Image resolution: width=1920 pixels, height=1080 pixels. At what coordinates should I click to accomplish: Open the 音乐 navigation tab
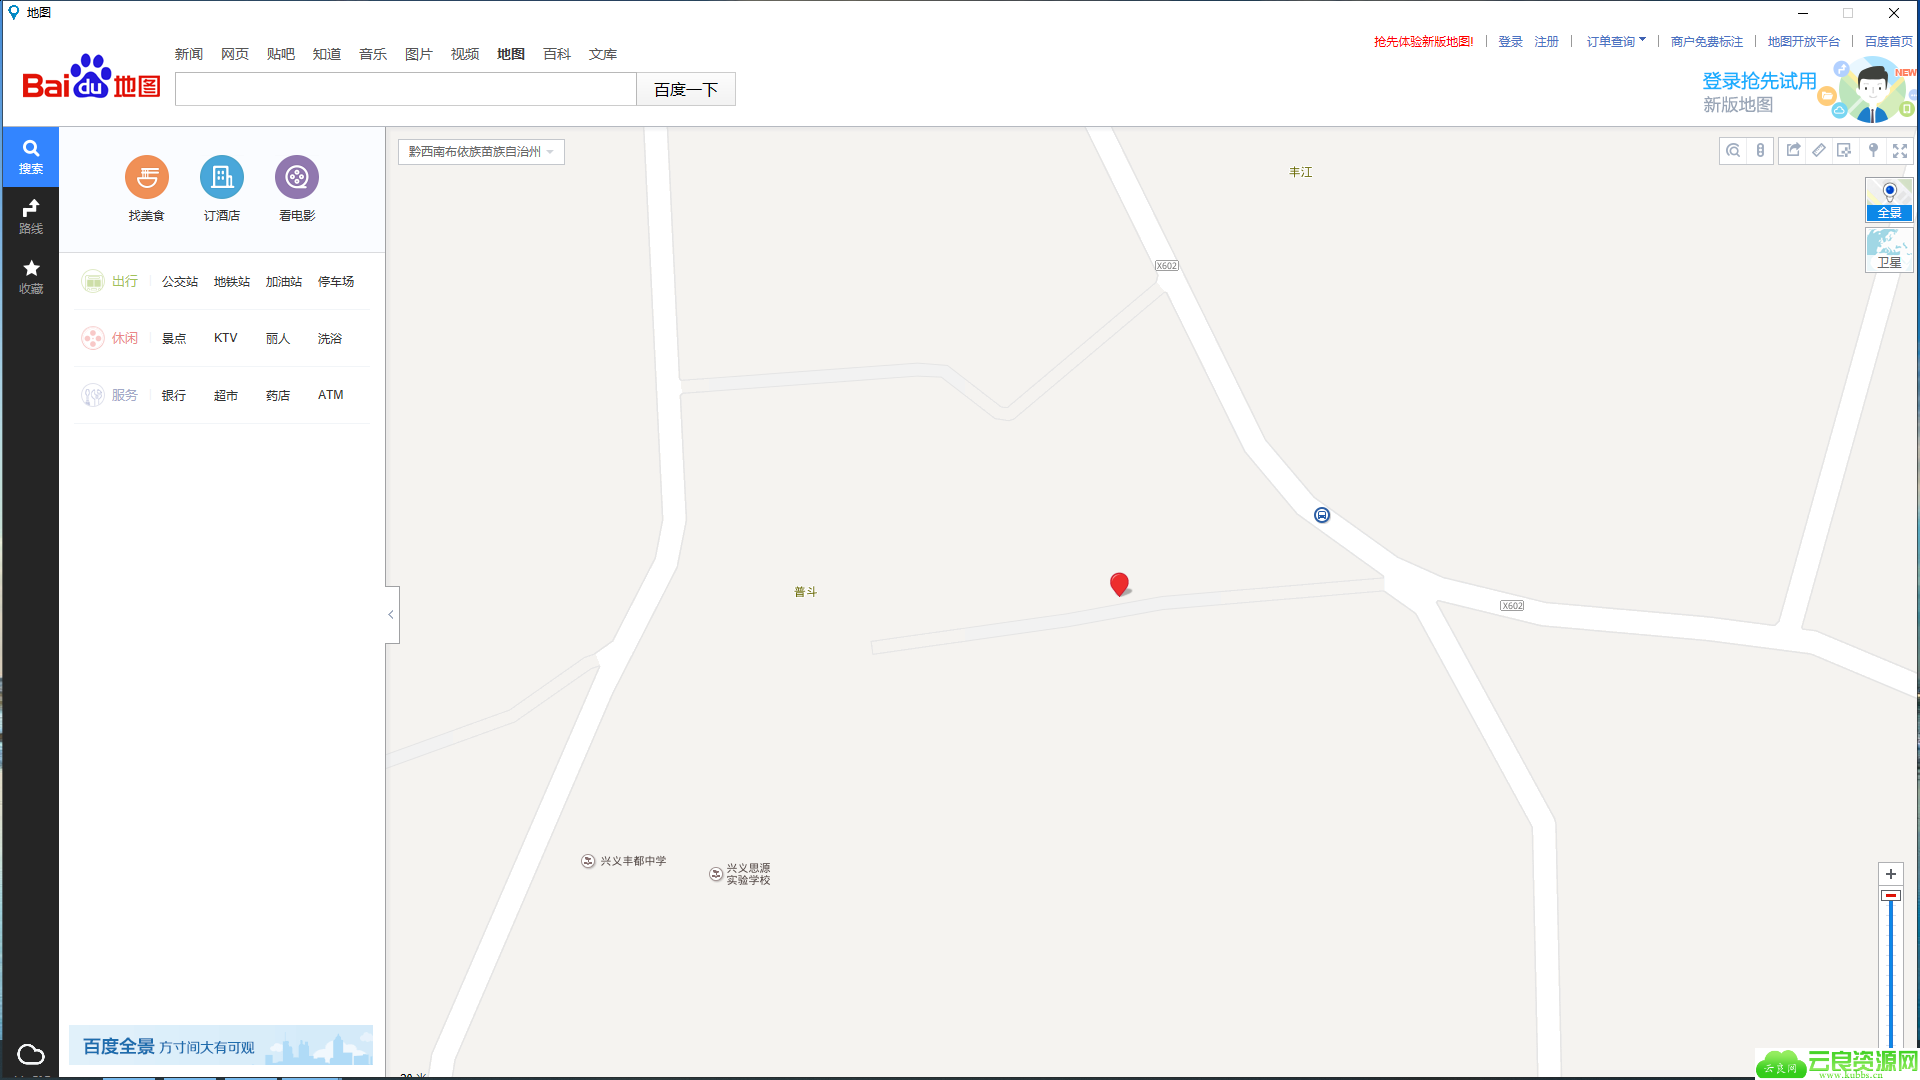pos(373,54)
